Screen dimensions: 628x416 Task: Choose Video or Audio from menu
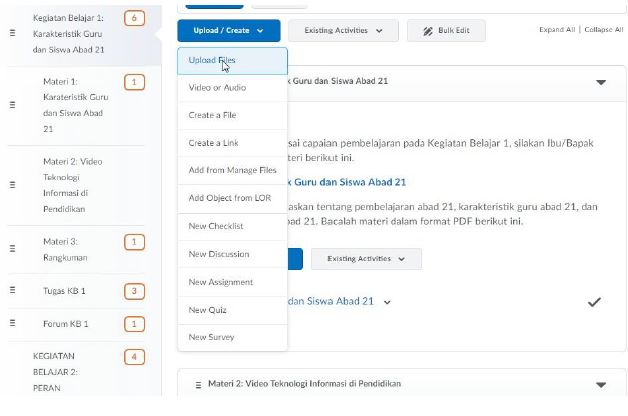pyautogui.click(x=232, y=88)
